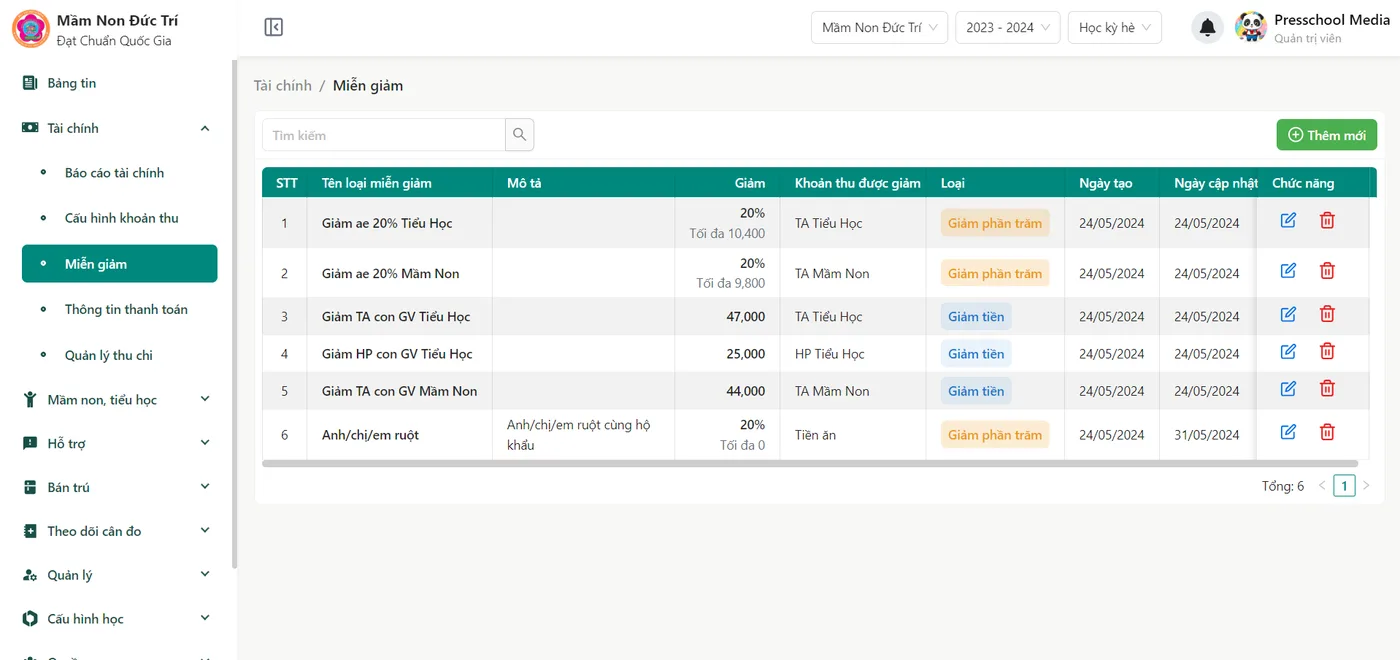Delete the "Giảm HP con GV Tiểu Học" row
The image size is (1400, 660).
coord(1327,351)
